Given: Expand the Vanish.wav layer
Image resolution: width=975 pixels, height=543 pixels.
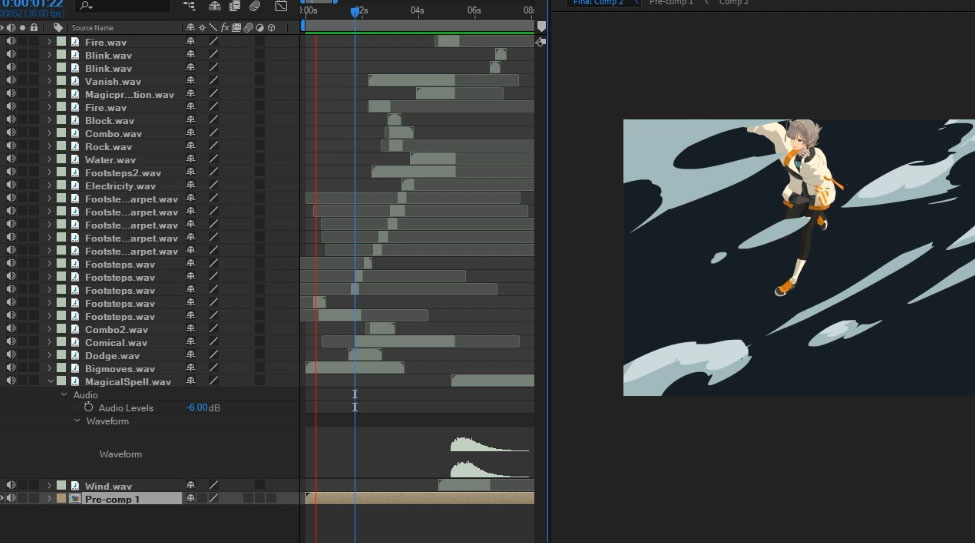Looking at the screenshot, I should pos(49,81).
